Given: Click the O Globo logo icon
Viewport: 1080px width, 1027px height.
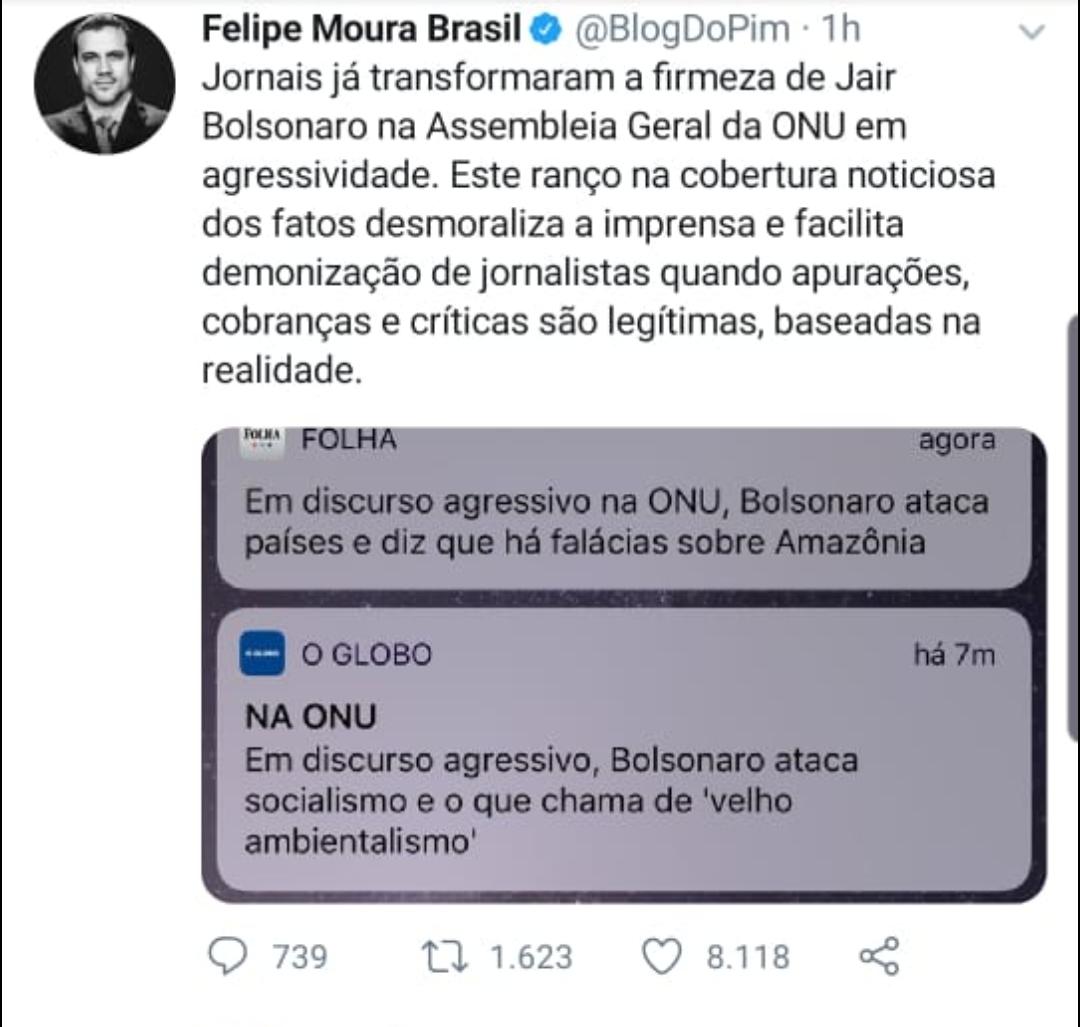Looking at the screenshot, I should pos(260,655).
